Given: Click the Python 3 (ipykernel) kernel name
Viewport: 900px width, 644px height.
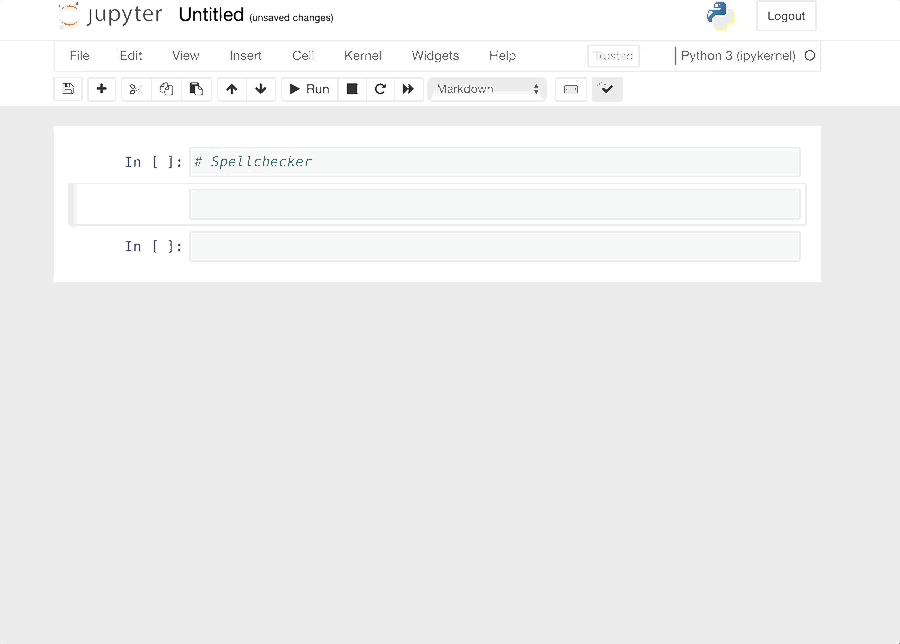Looking at the screenshot, I should (x=738, y=56).
